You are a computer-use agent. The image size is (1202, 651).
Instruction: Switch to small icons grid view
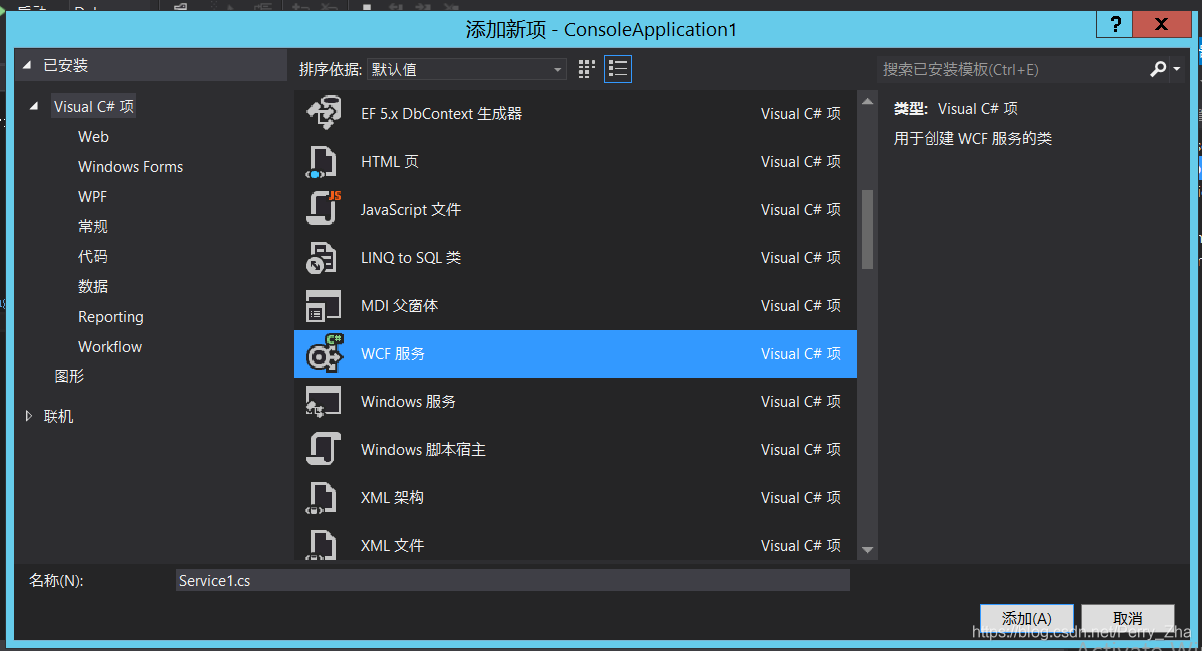[587, 69]
